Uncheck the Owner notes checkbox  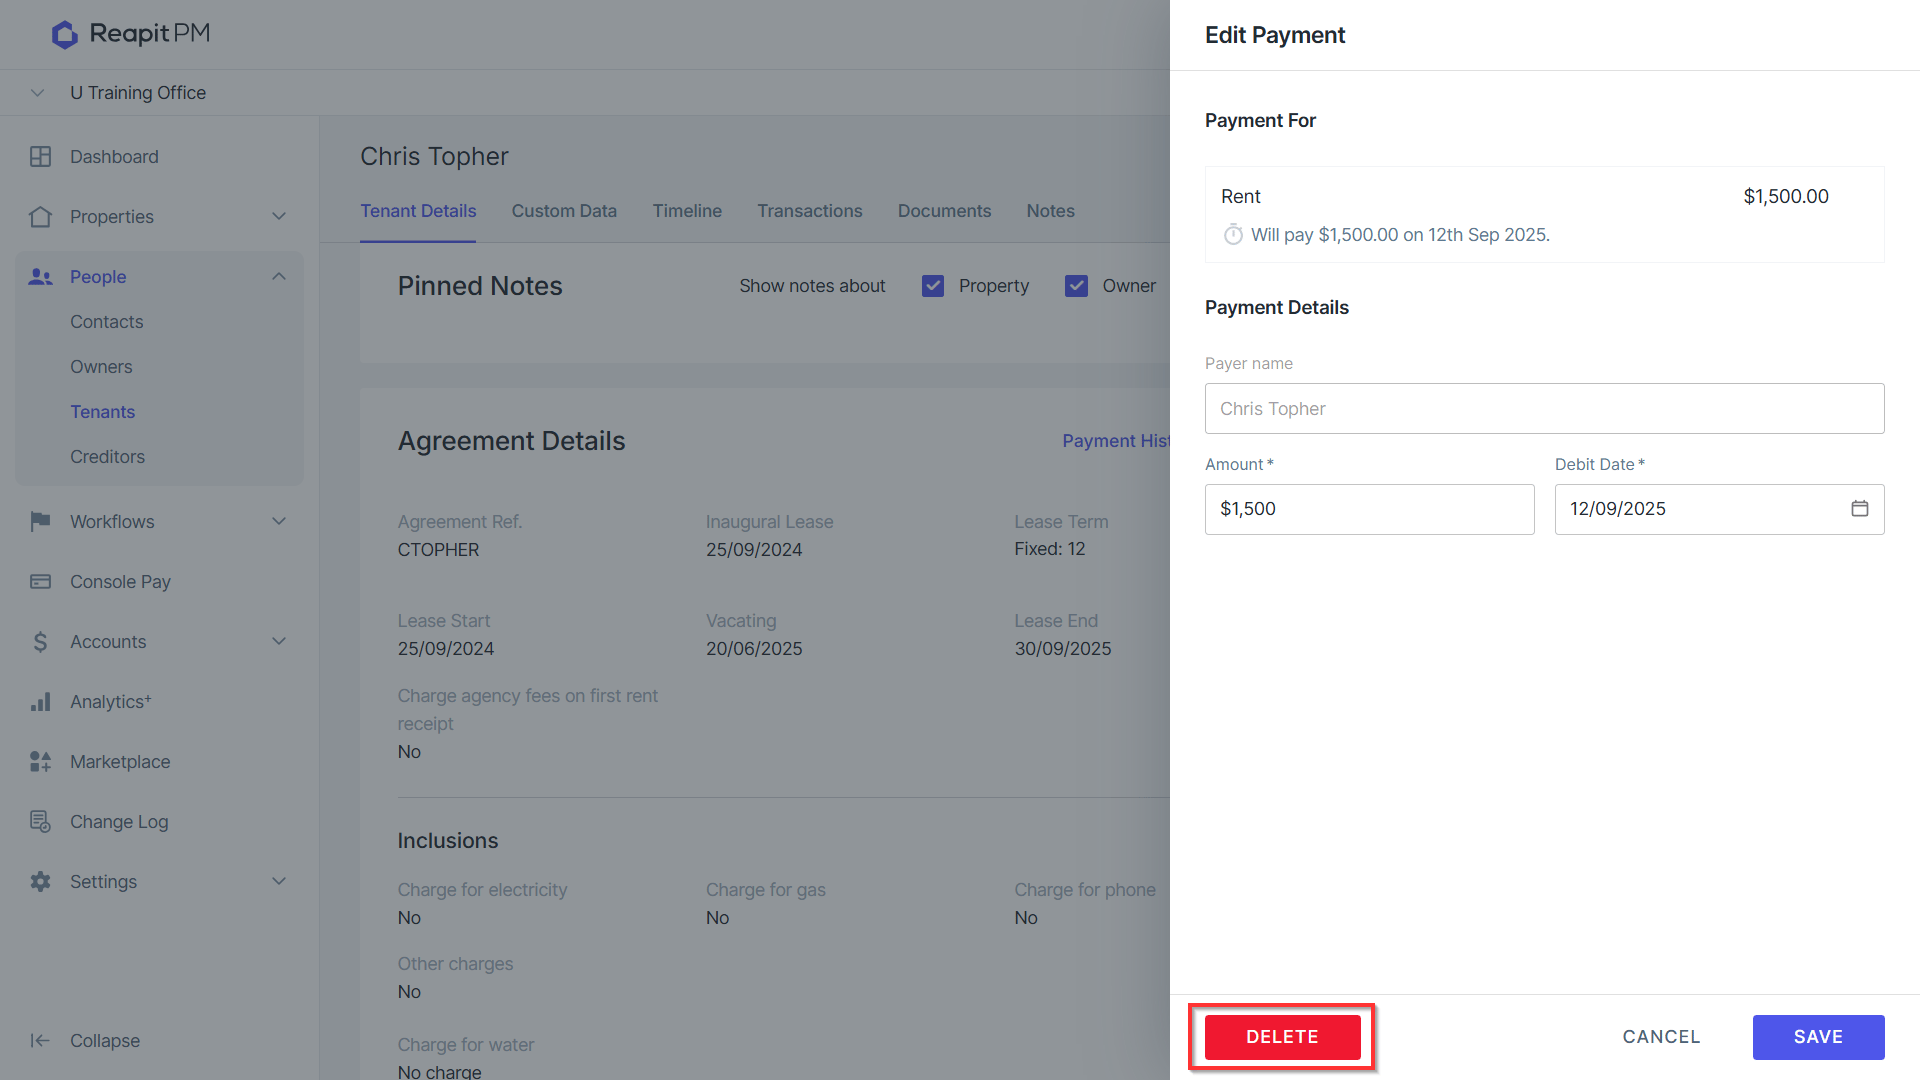tap(1076, 286)
